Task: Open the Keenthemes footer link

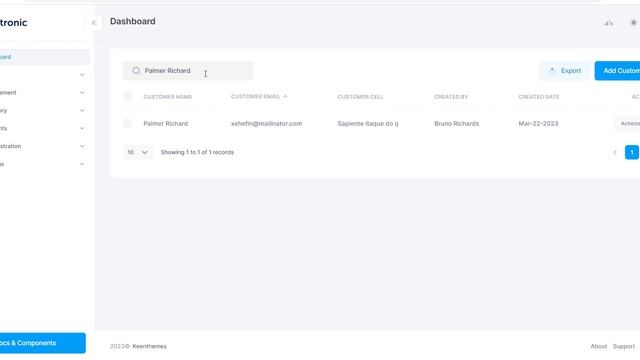Action: [x=149, y=346]
